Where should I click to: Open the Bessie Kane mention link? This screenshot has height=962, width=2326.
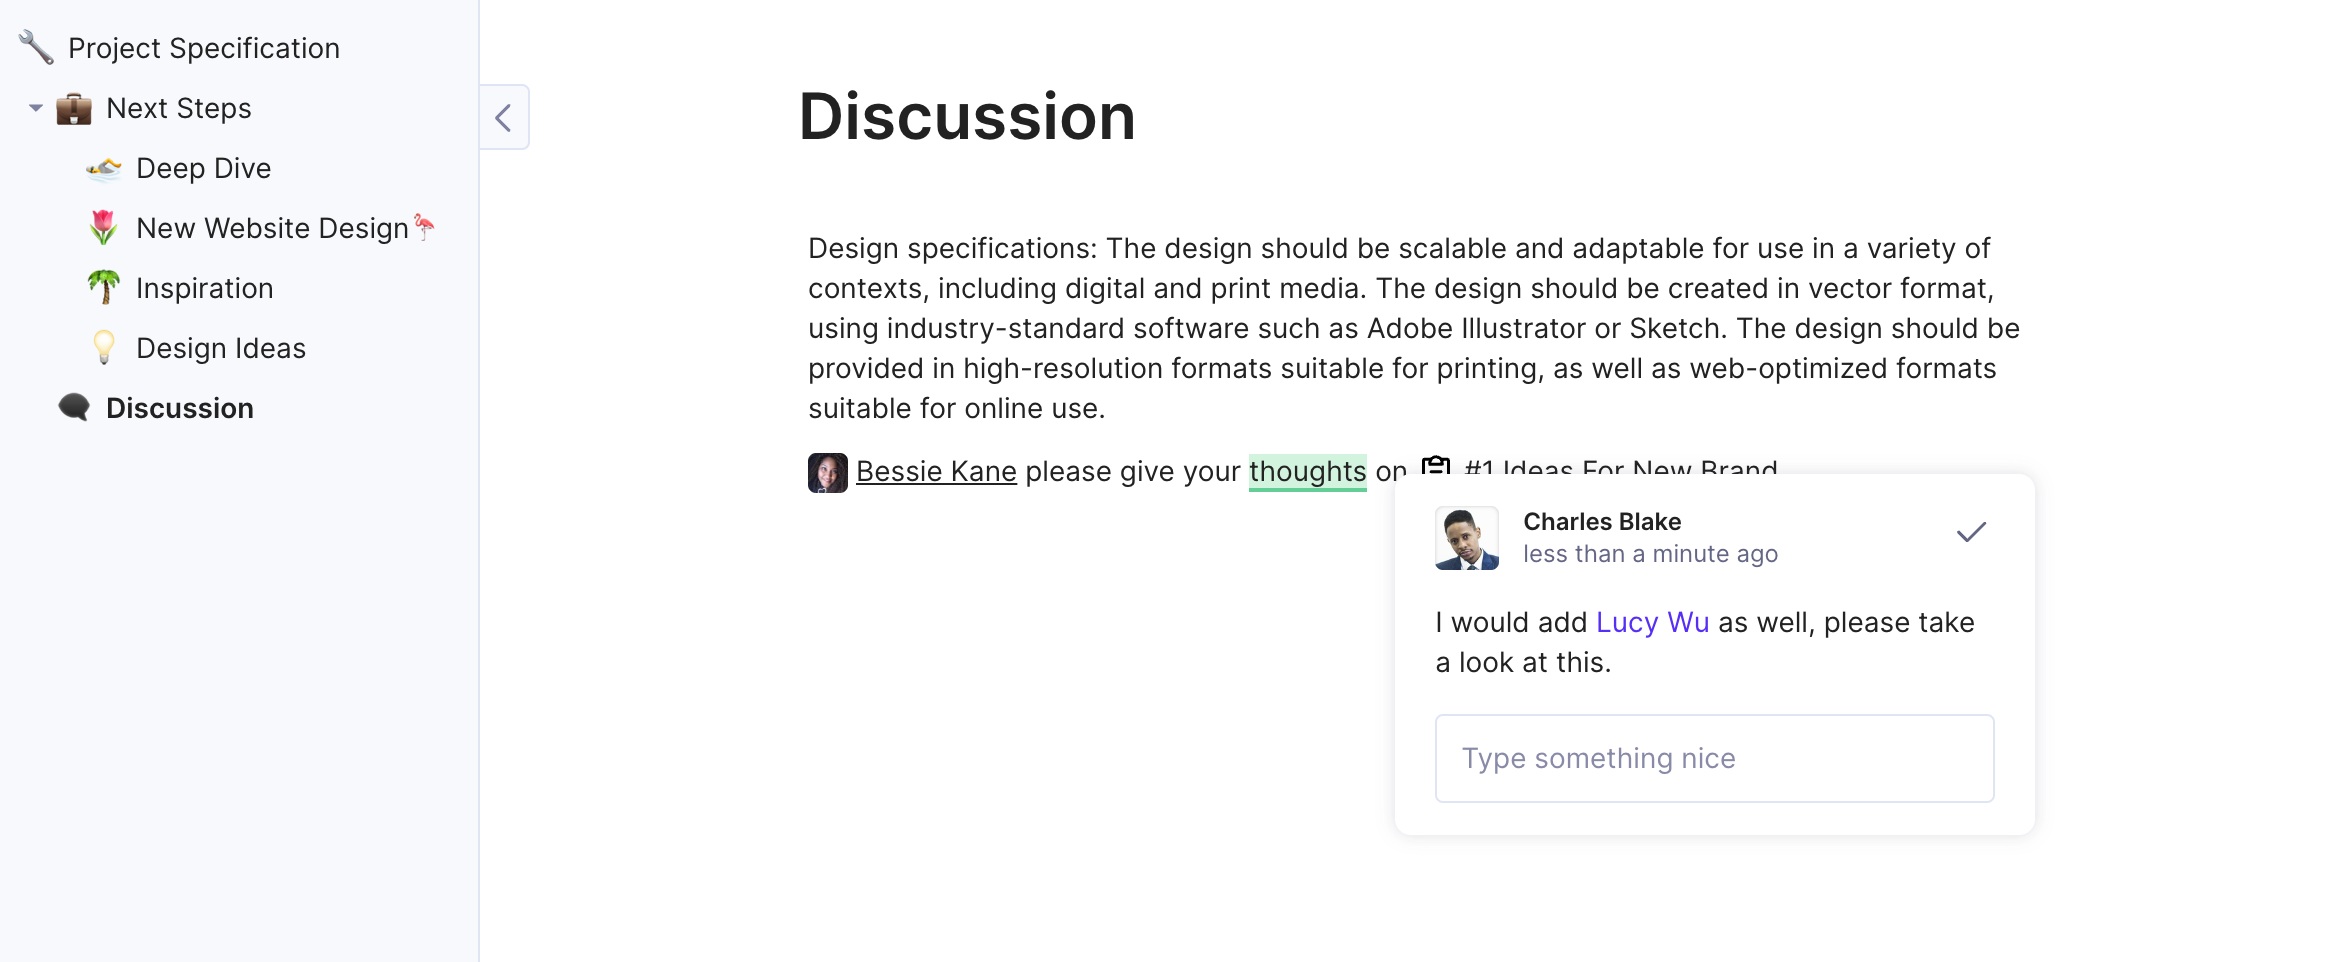click(x=936, y=471)
